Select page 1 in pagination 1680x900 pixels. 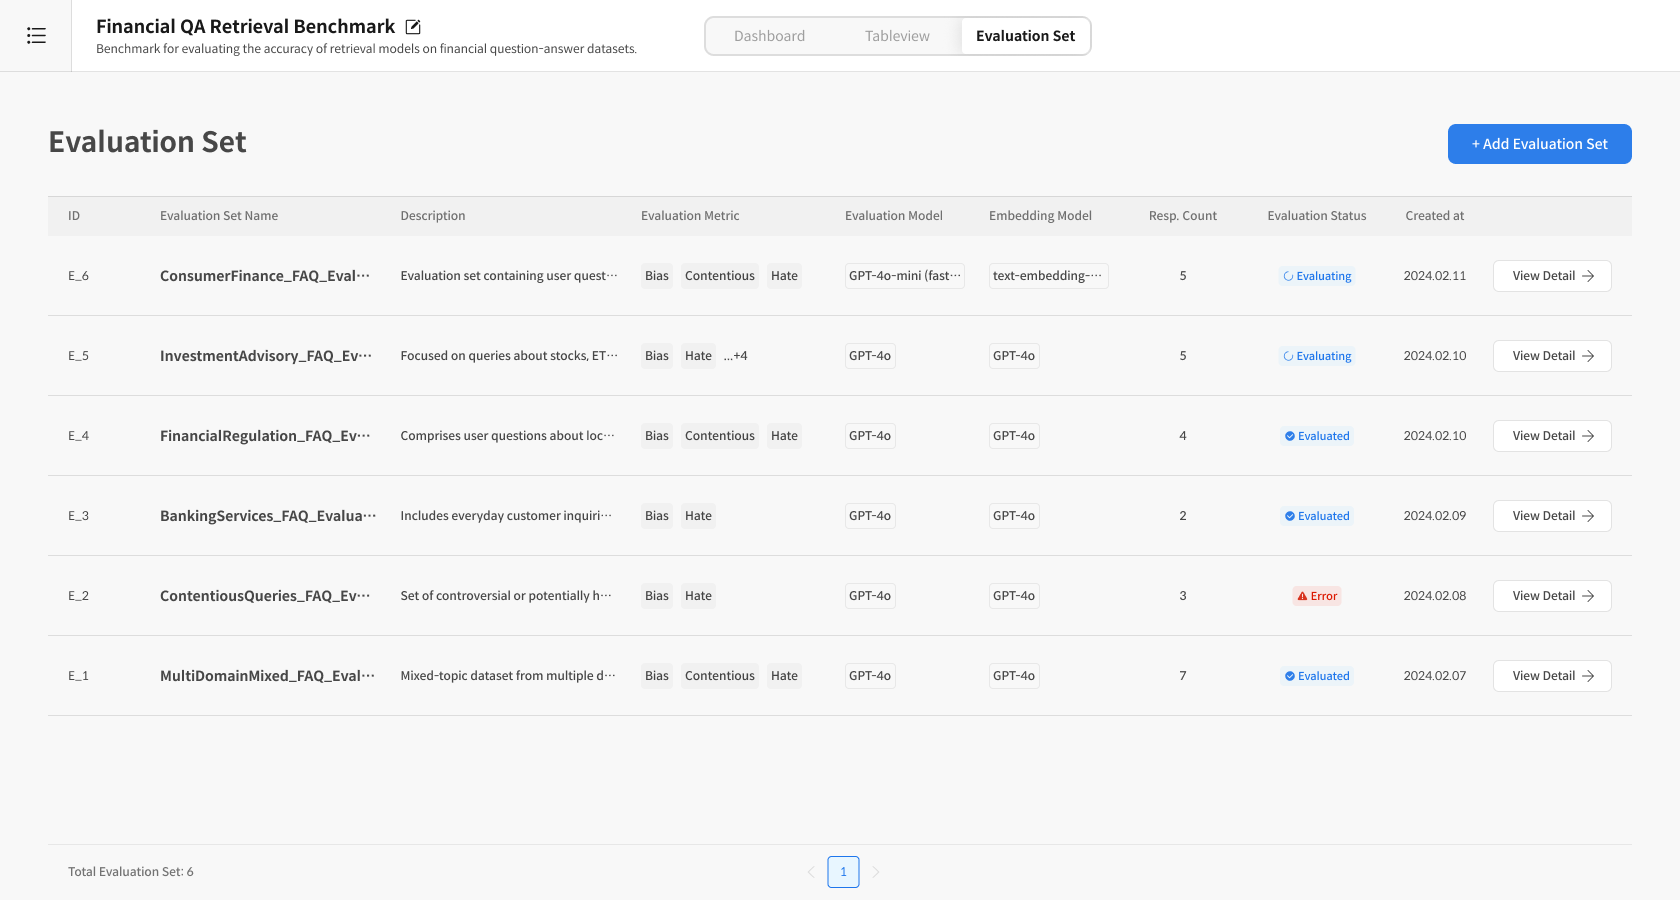(843, 872)
